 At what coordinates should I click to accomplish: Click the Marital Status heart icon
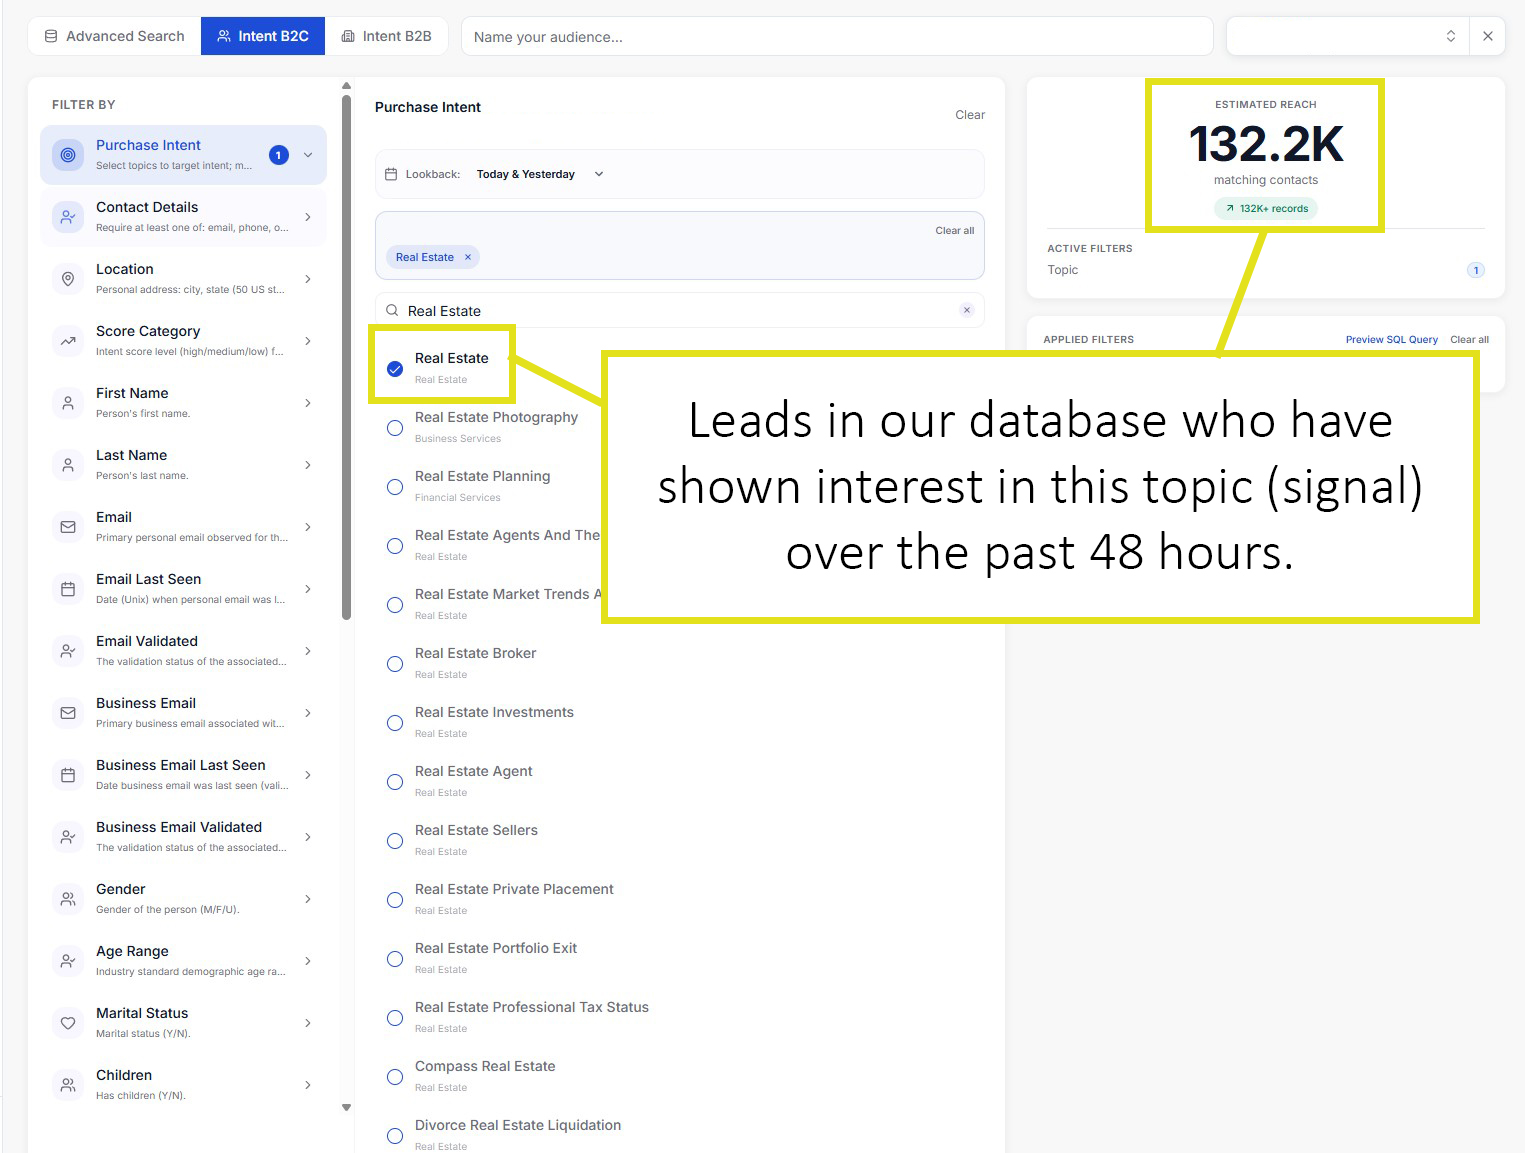tap(68, 1023)
